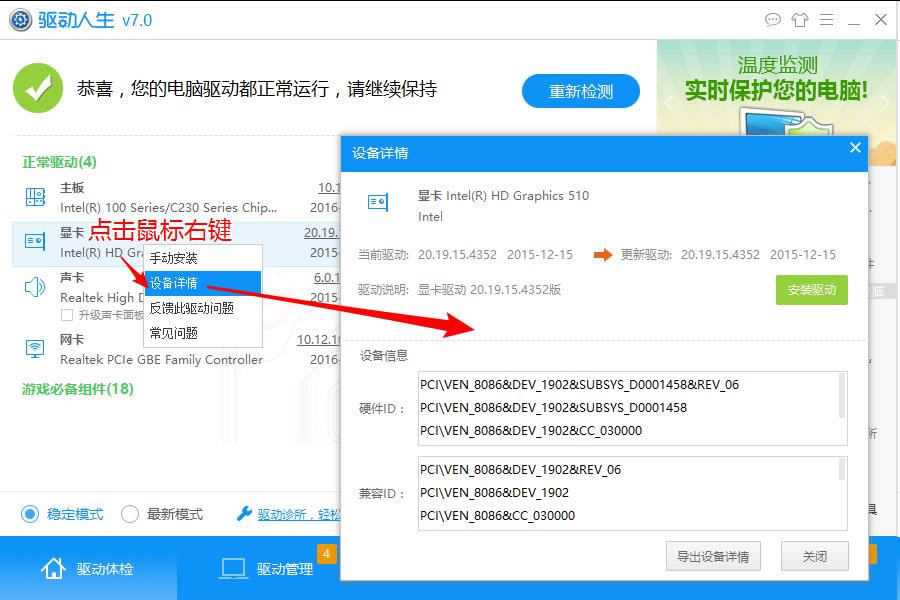Click the 导出设备详情 button
Screen dimensions: 900x600
pos(713,556)
